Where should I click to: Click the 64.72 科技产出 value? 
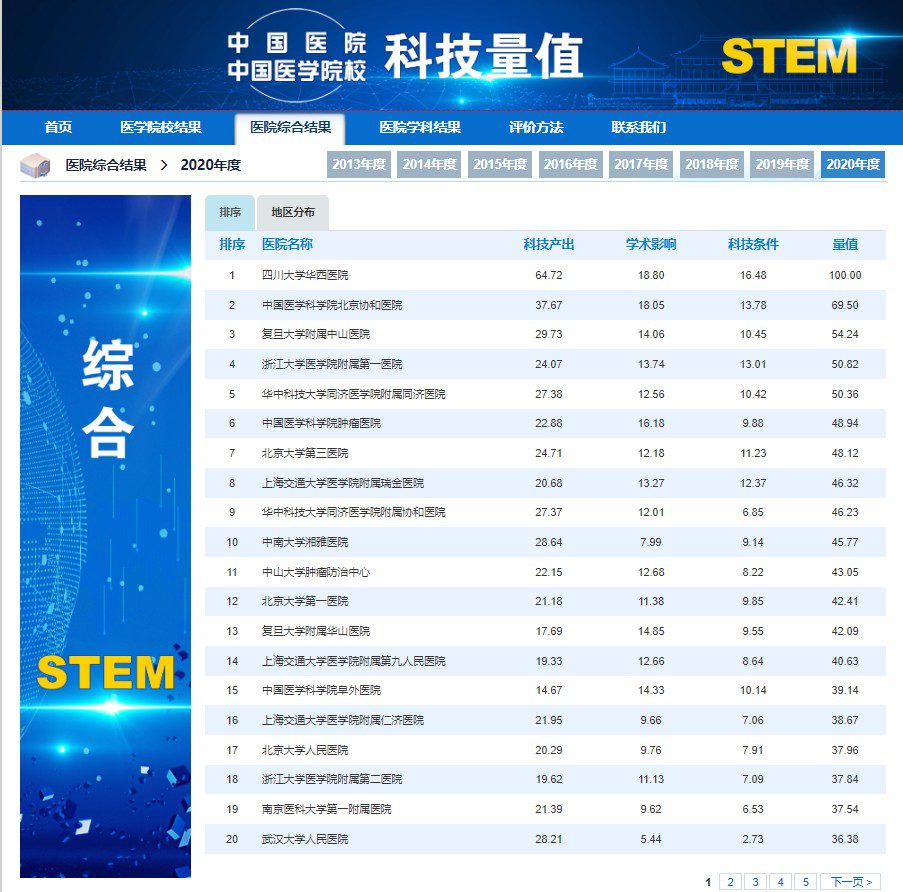pyautogui.click(x=549, y=275)
